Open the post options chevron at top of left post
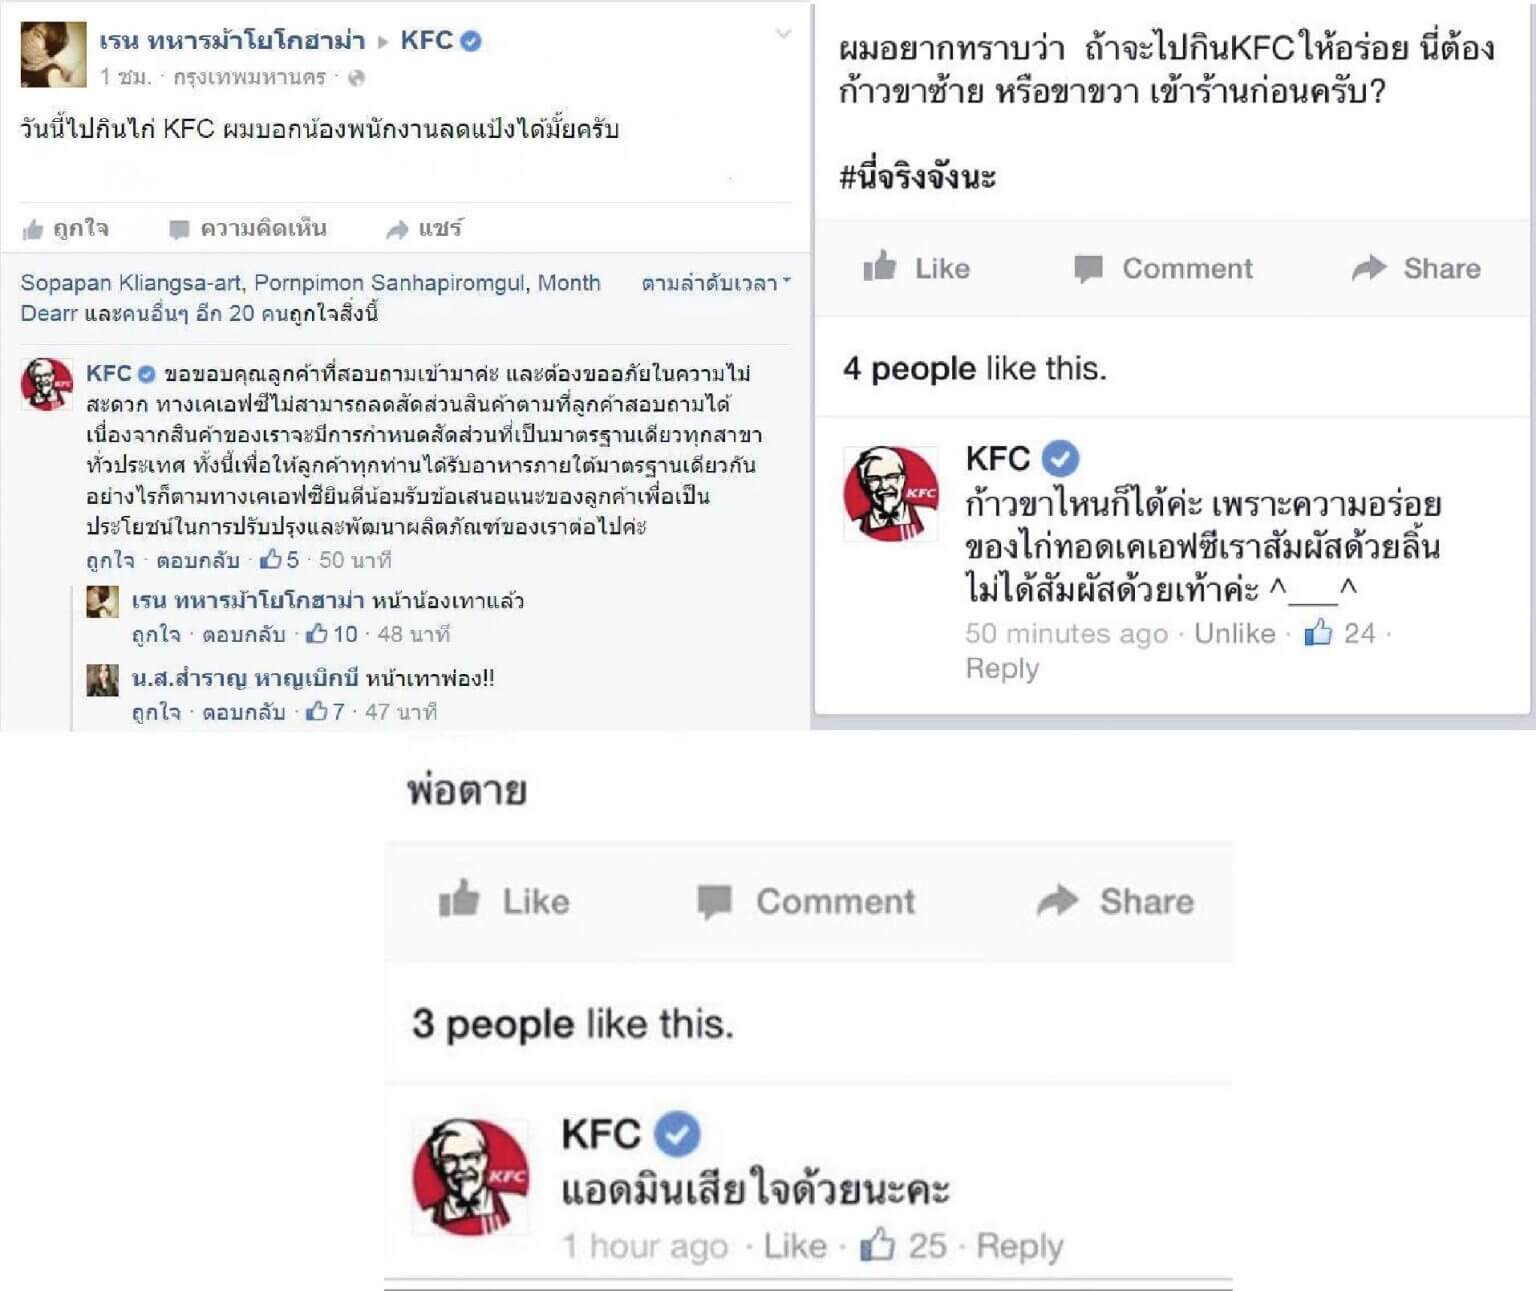 (x=783, y=35)
